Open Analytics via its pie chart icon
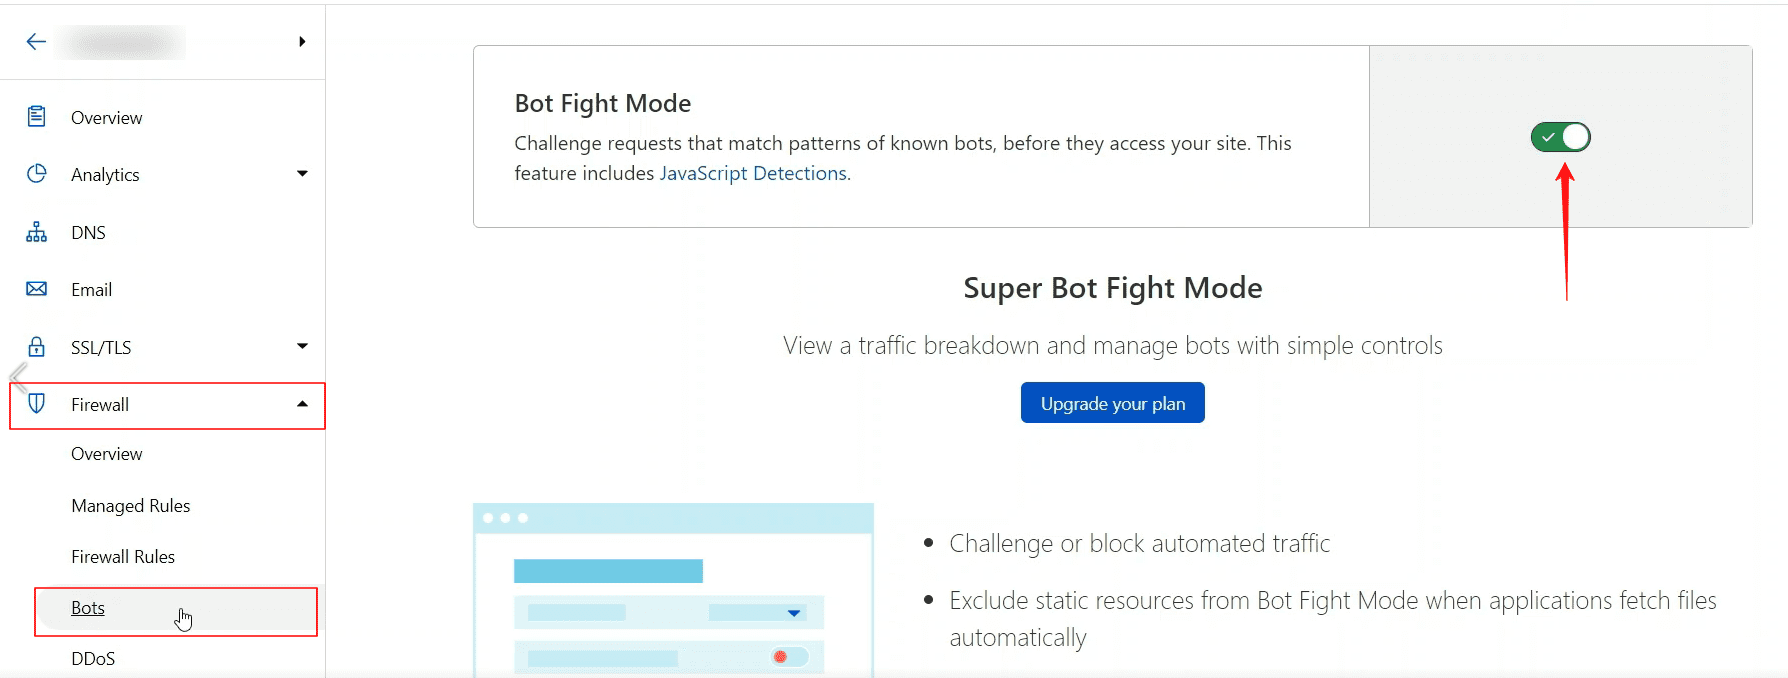The width and height of the screenshot is (1788, 678). point(36,174)
